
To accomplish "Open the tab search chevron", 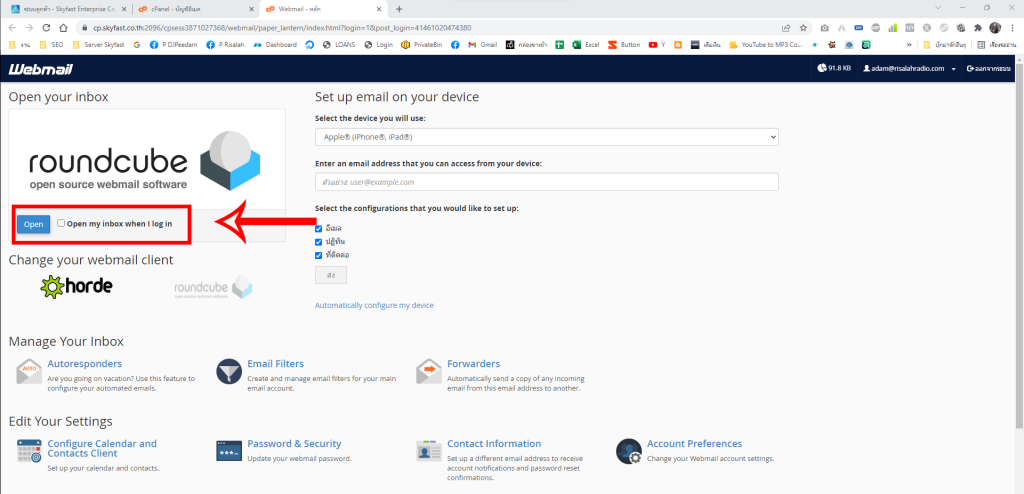I will point(938,8).
